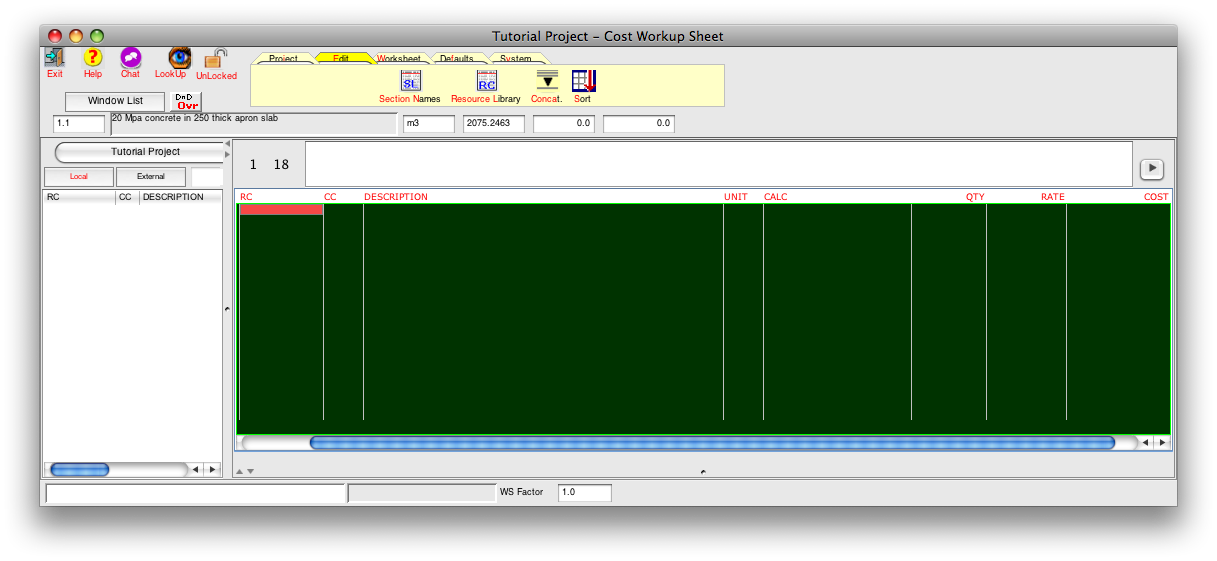This screenshot has height=561, width=1217.
Task: Click the CALC column header
Action: (x=776, y=197)
